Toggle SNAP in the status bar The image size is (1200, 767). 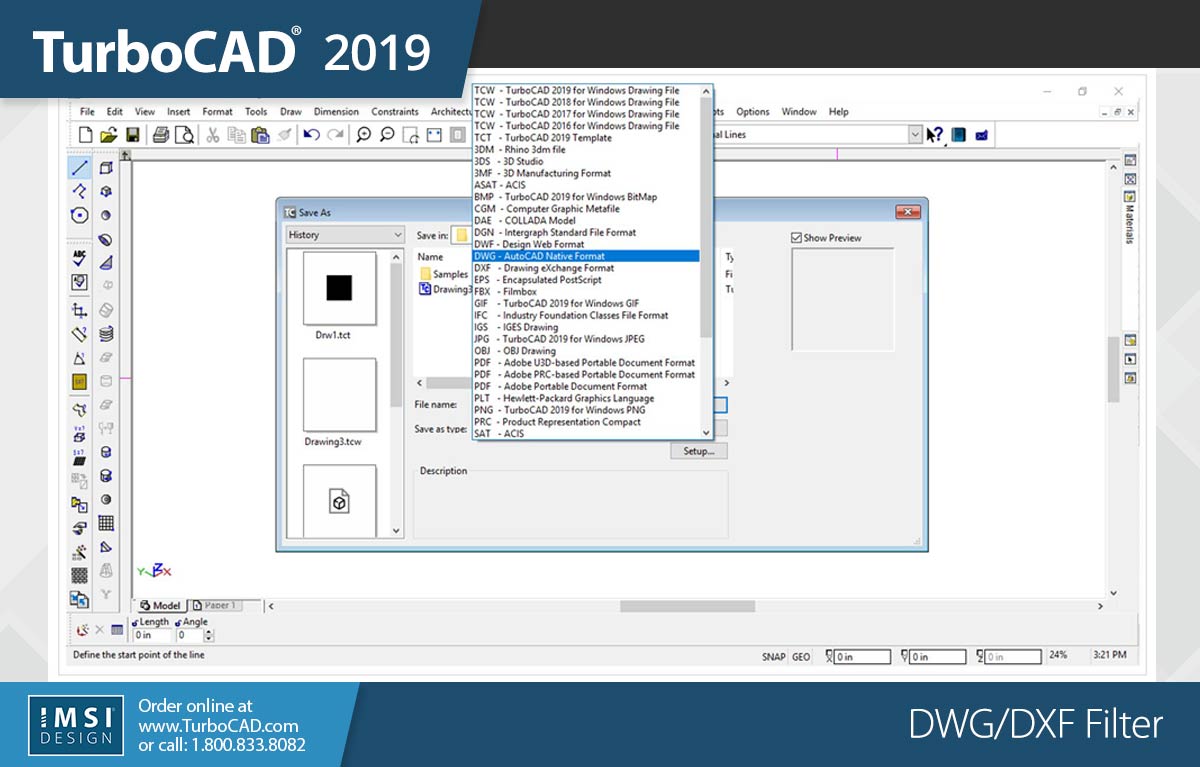774,657
